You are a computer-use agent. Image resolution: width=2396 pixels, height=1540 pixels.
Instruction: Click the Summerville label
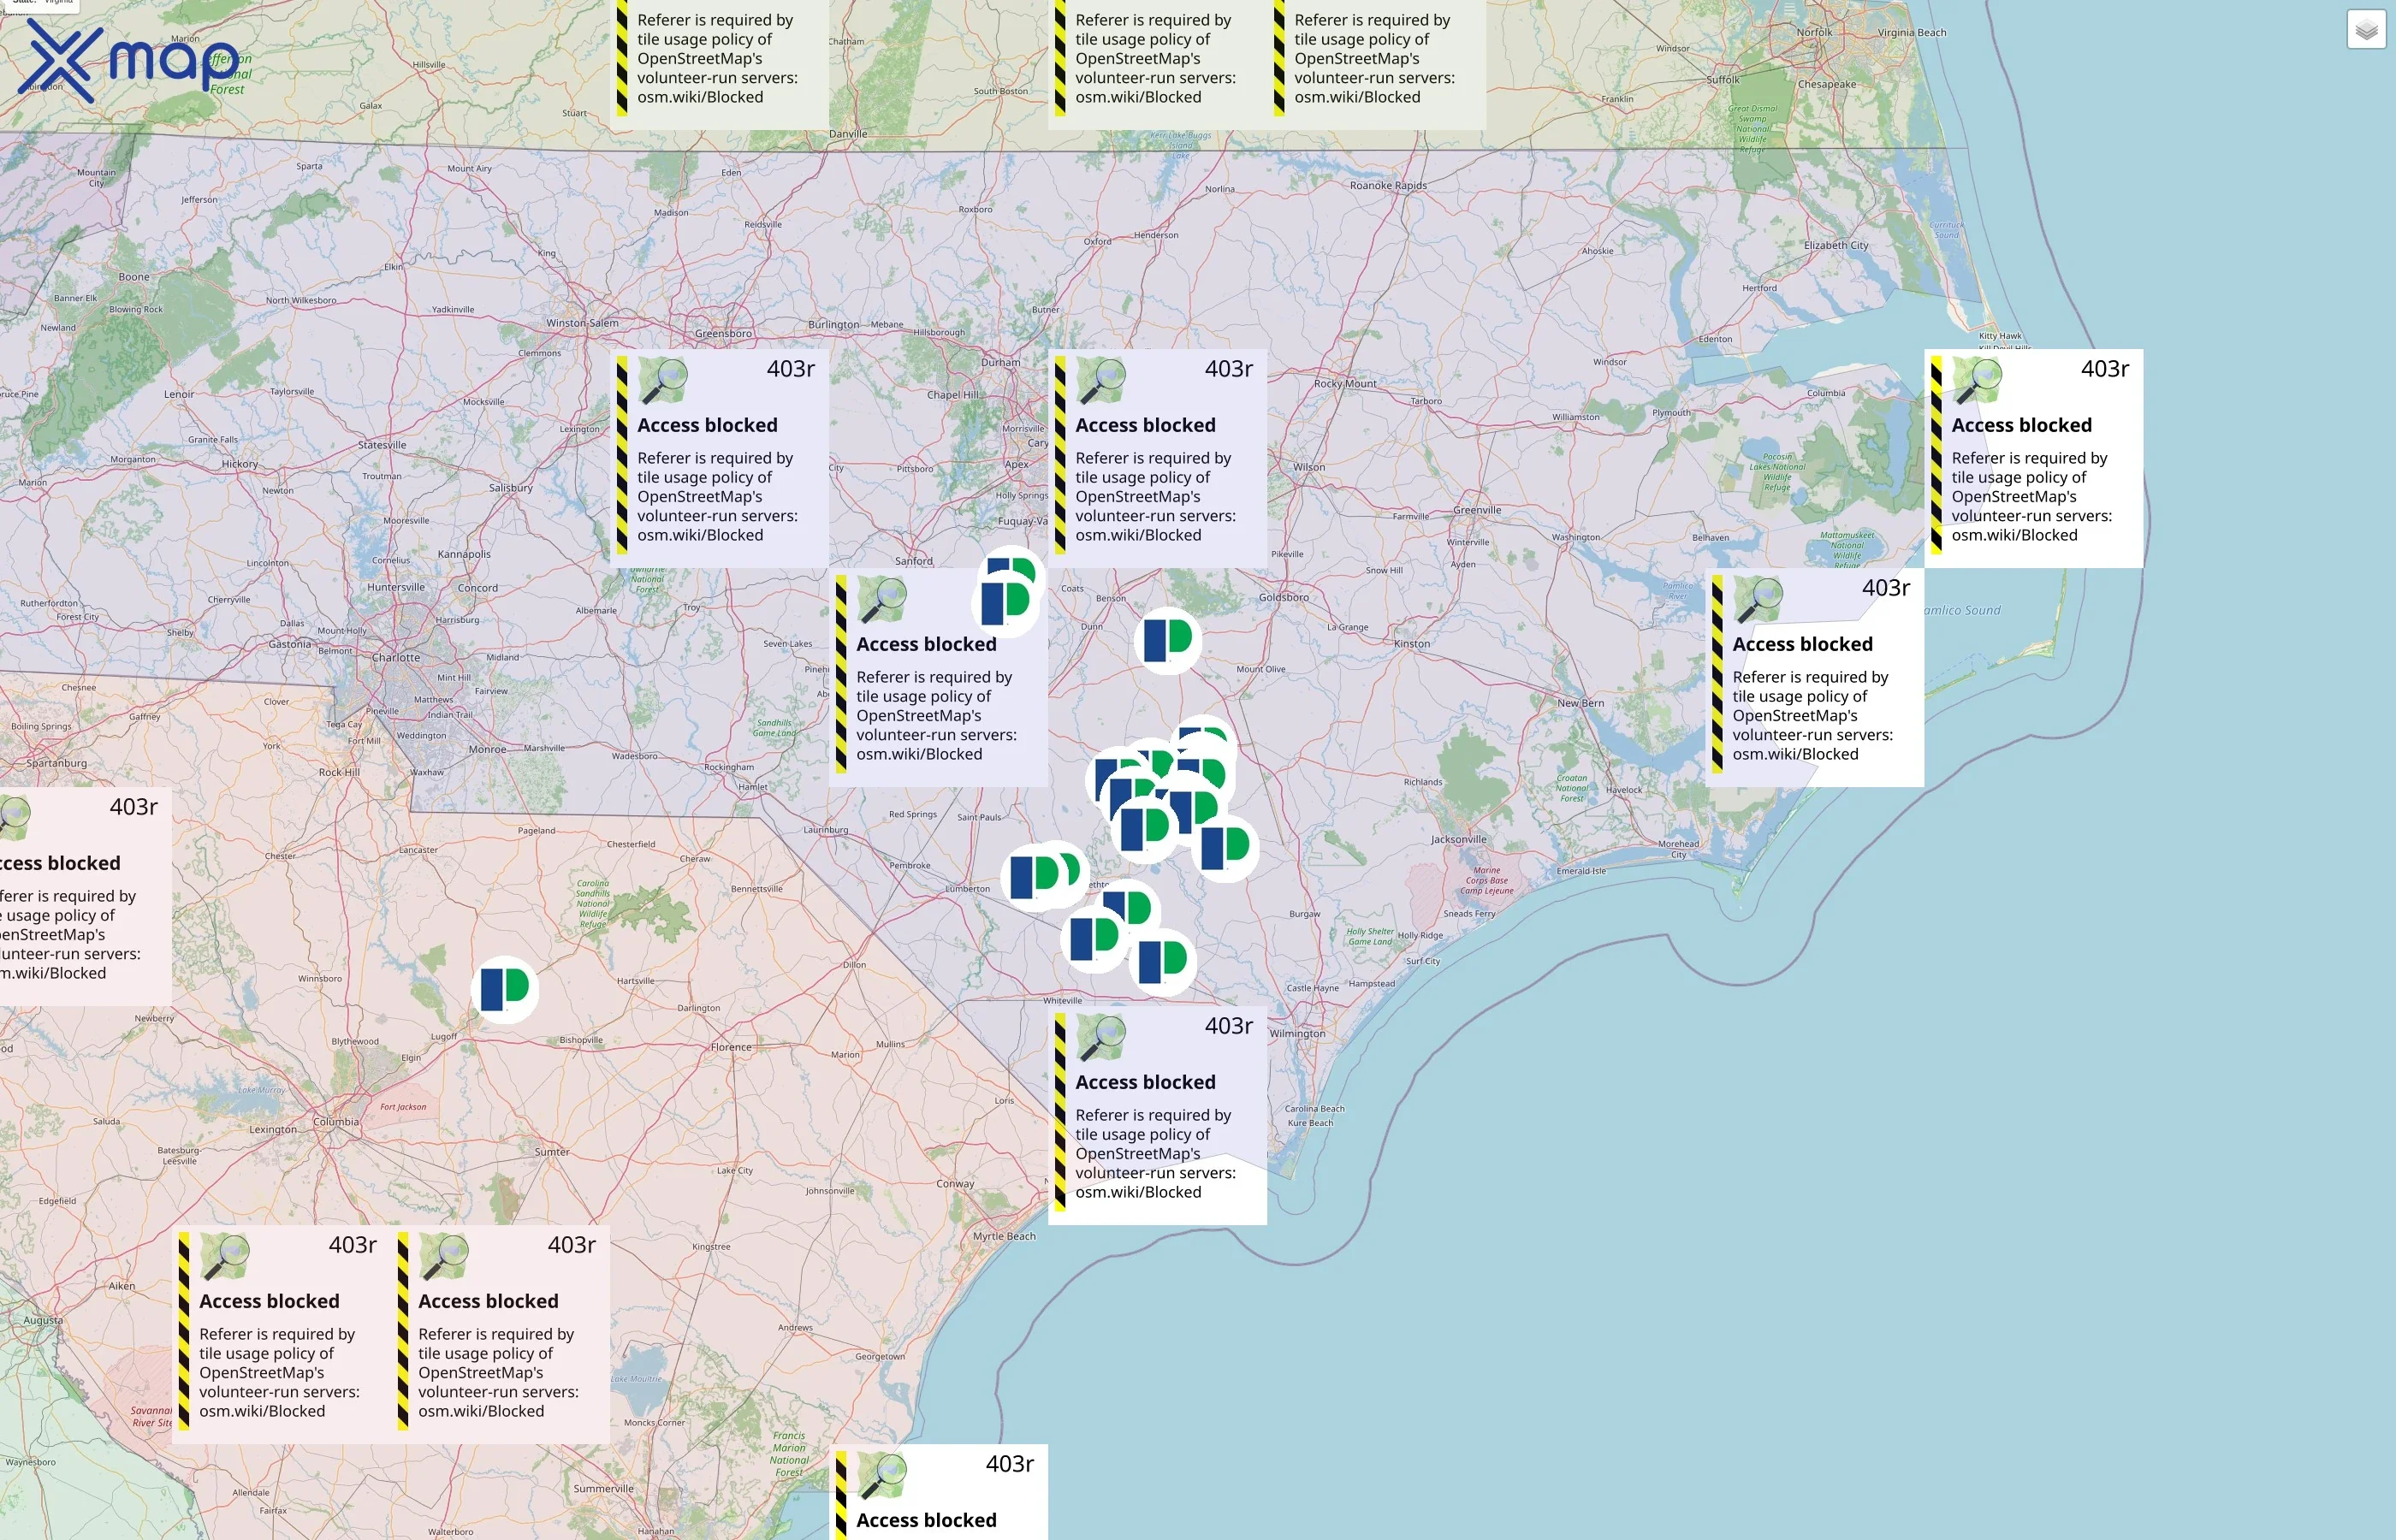click(x=604, y=1489)
